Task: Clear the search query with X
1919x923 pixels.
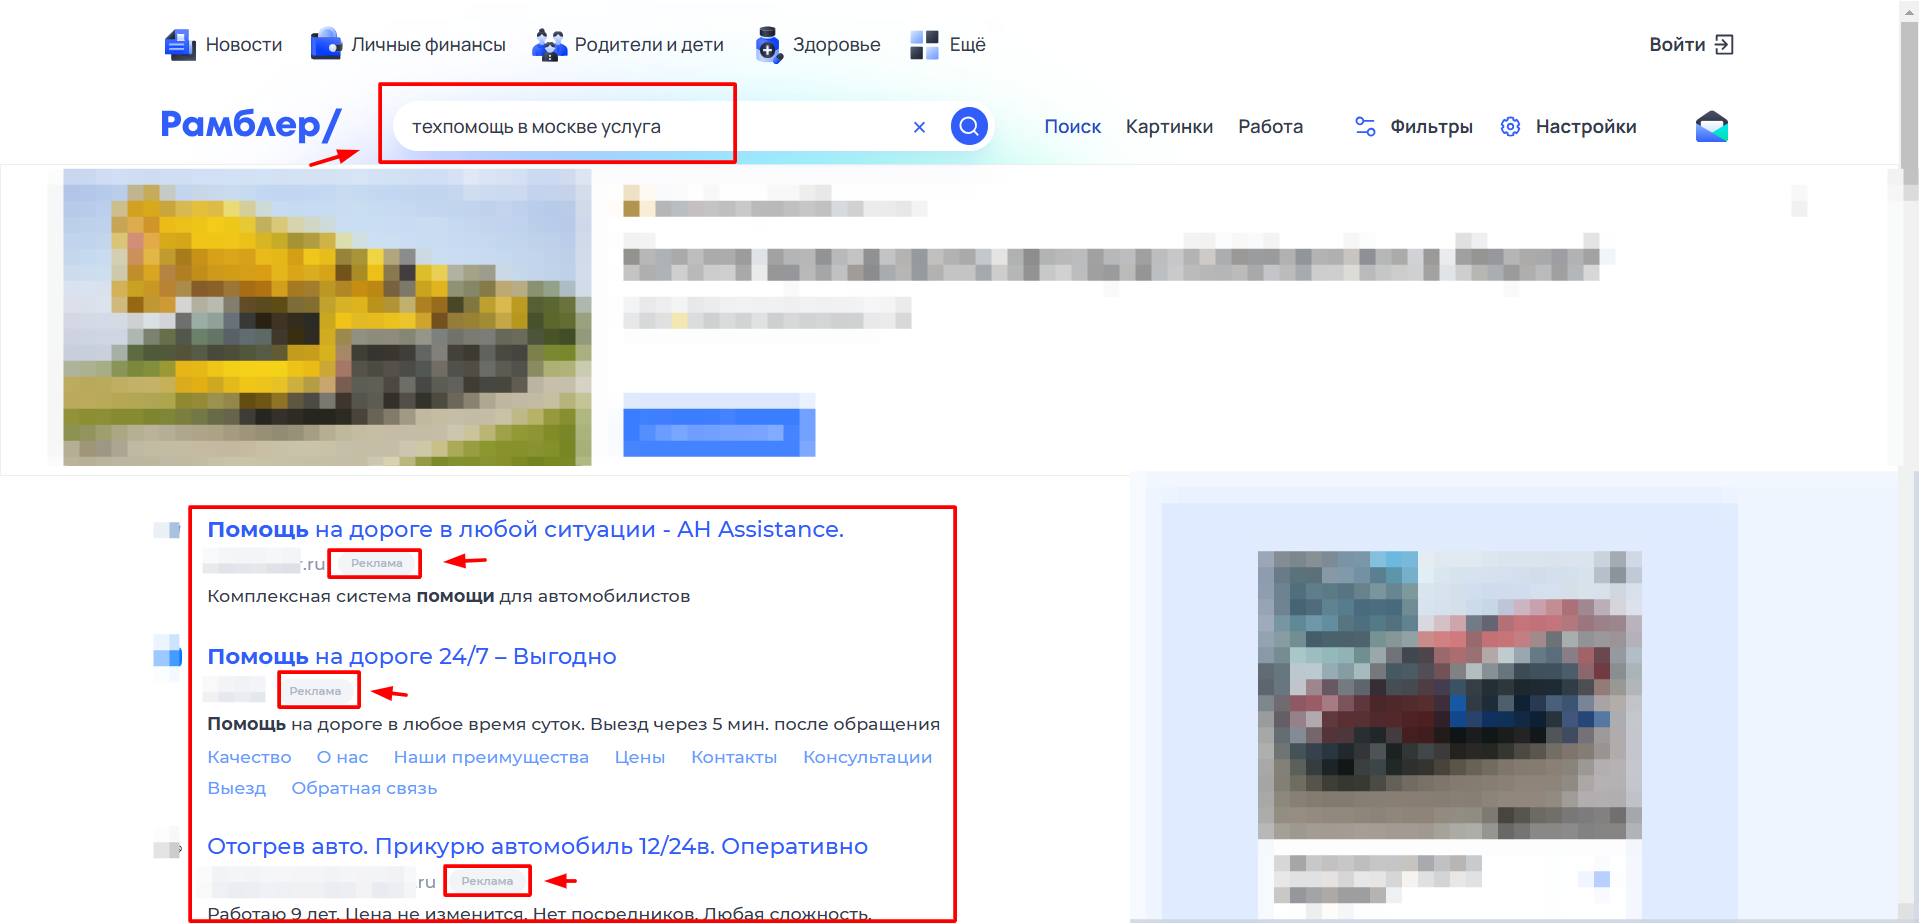Action: (x=919, y=127)
